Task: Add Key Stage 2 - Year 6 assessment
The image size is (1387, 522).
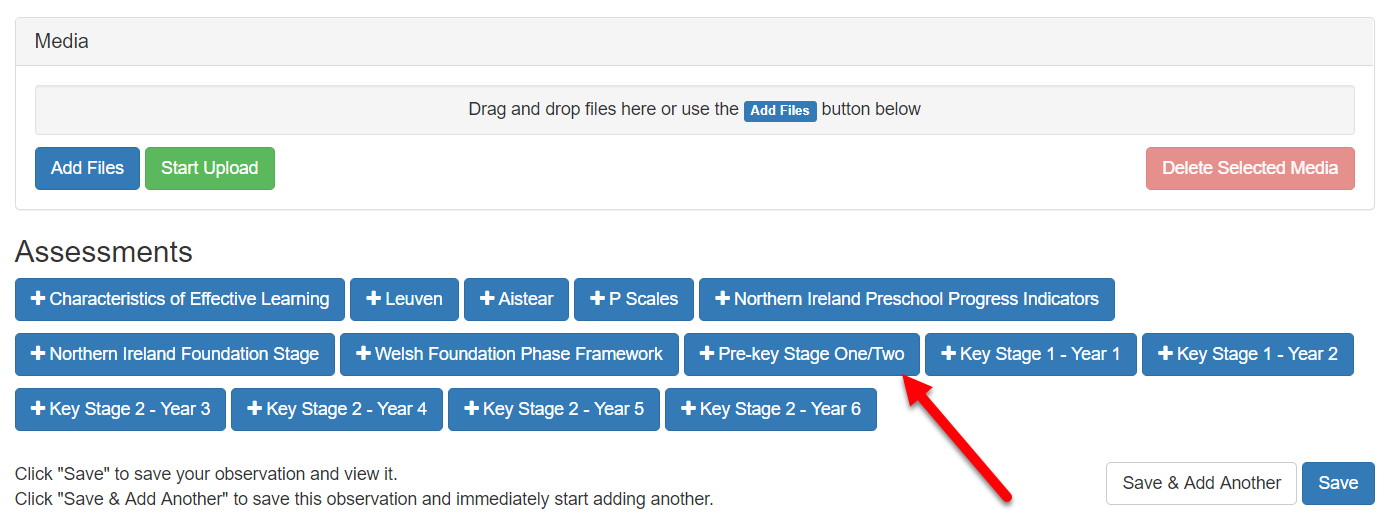Action: point(770,409)
